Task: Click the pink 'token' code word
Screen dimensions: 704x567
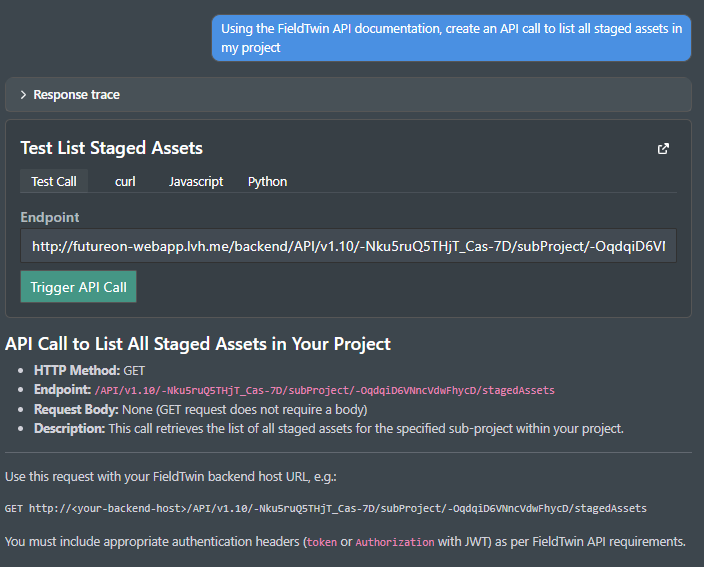Action: point(322,542)
